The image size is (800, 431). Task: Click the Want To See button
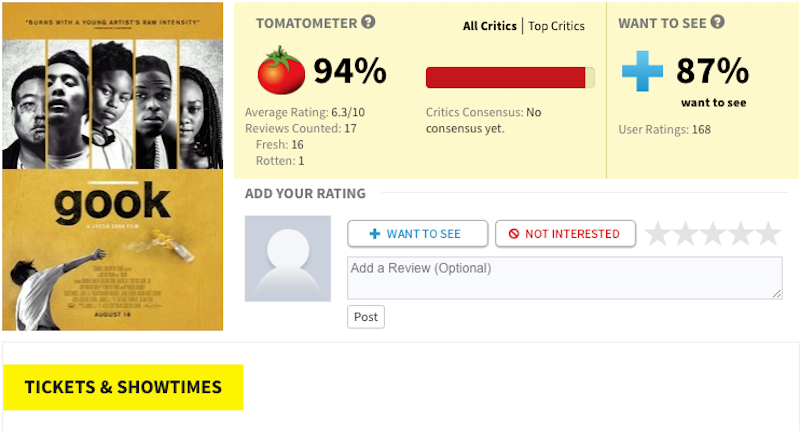(417, 234)
